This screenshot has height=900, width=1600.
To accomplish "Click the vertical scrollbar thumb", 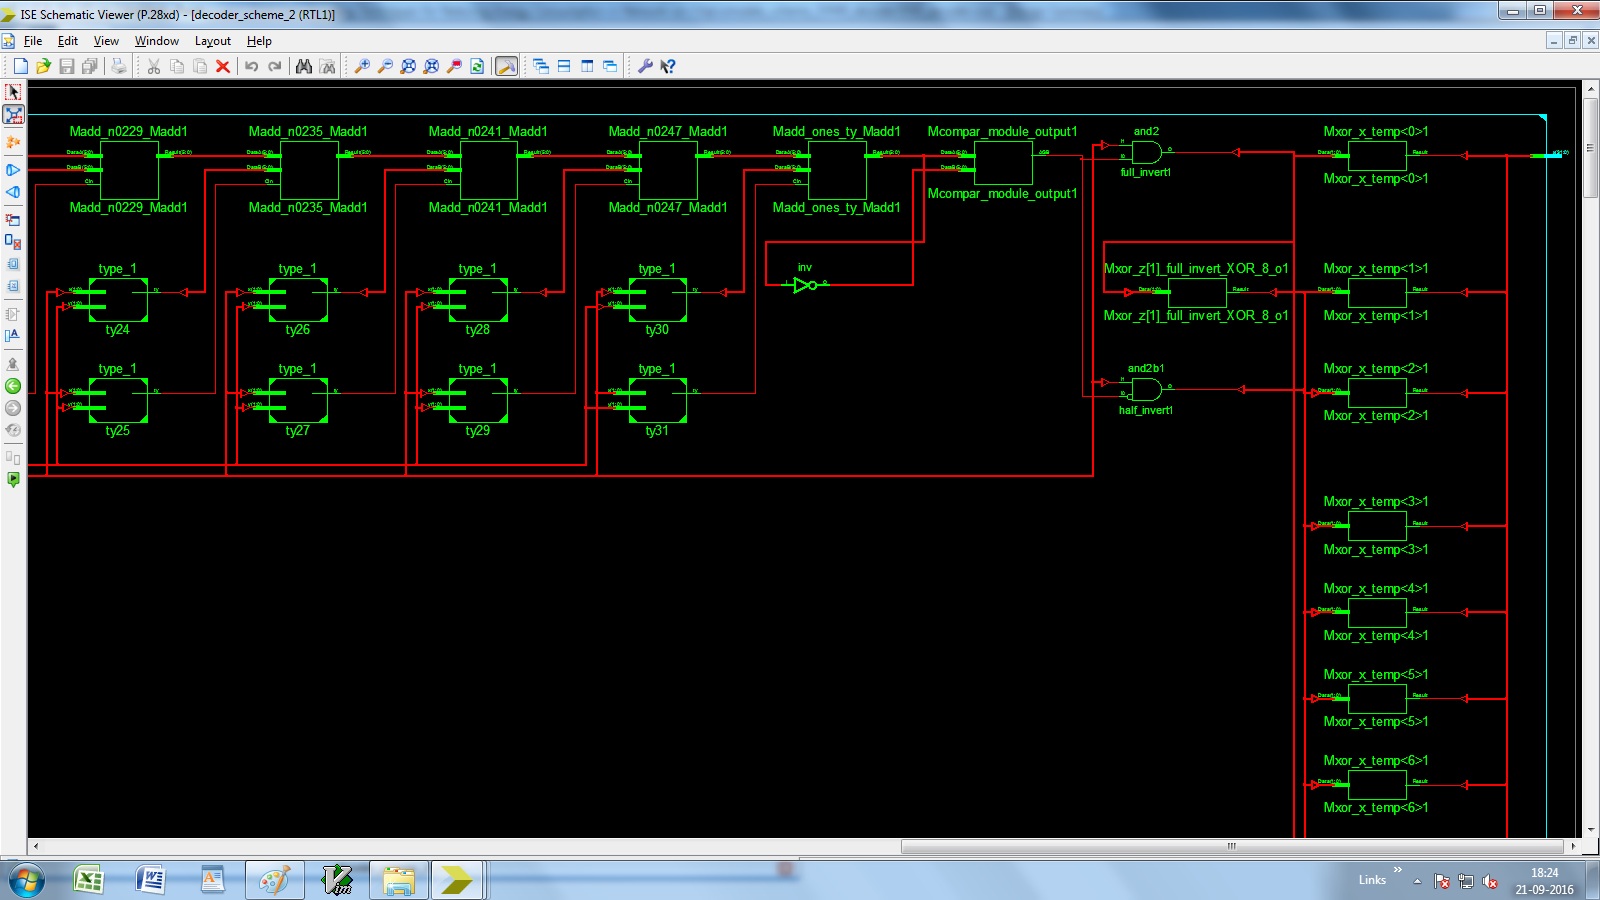I will (1591, 148).
